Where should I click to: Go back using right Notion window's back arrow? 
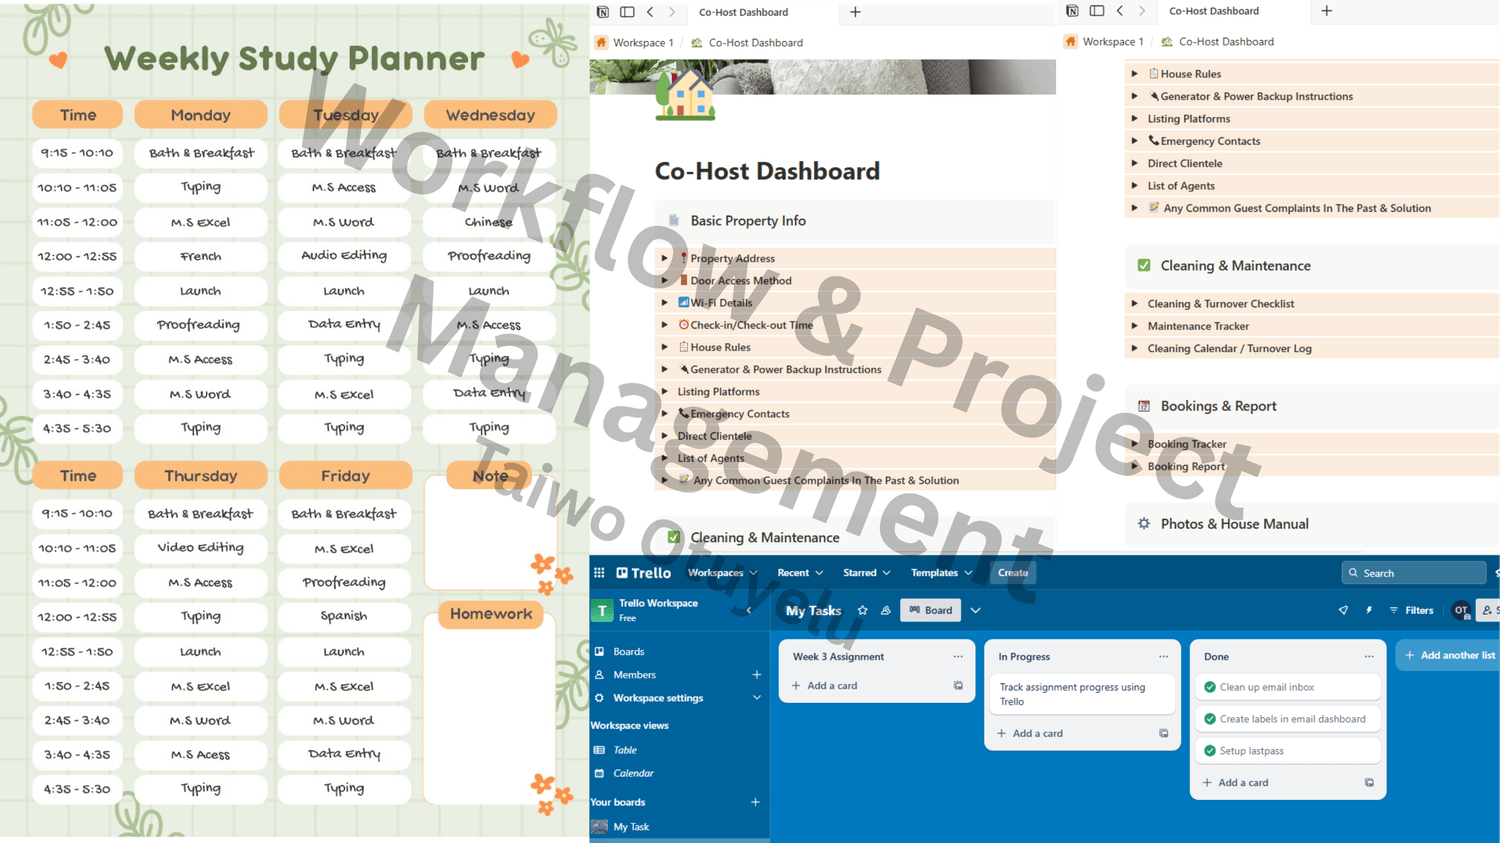coord(1120,11)
